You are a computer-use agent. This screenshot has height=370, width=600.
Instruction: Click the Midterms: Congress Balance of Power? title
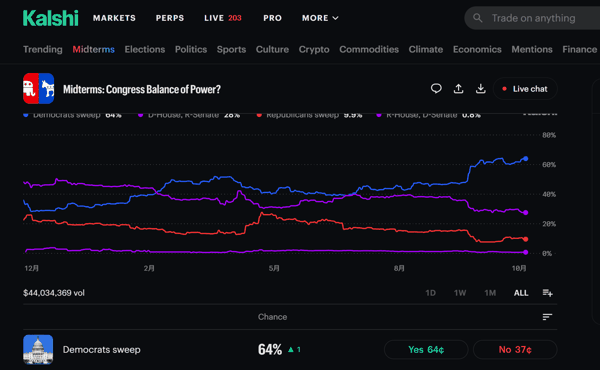(142, 89)
